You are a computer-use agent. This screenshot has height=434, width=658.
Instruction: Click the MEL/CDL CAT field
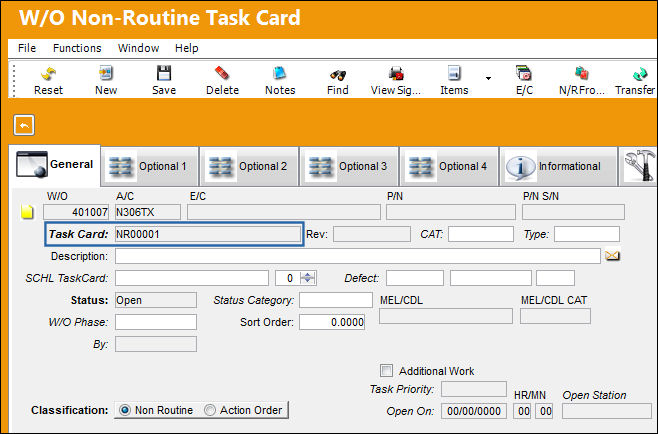click(x=555, y=316)
